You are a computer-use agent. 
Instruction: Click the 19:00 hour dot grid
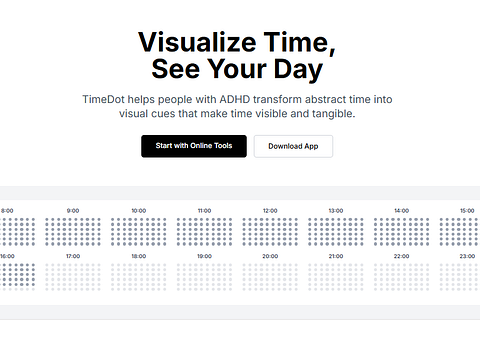click(x=204, y=277)
